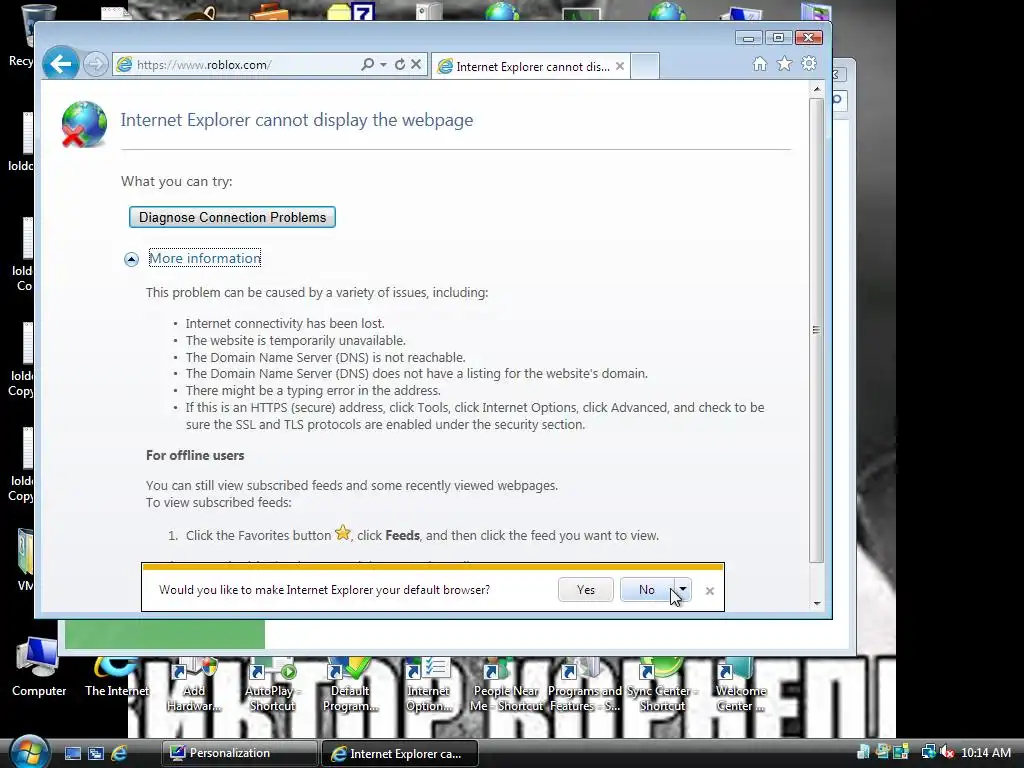Open Favorites with the star icon
Image resolution: width=1024 pixels, height=768 pixels.
pos(784,63)
